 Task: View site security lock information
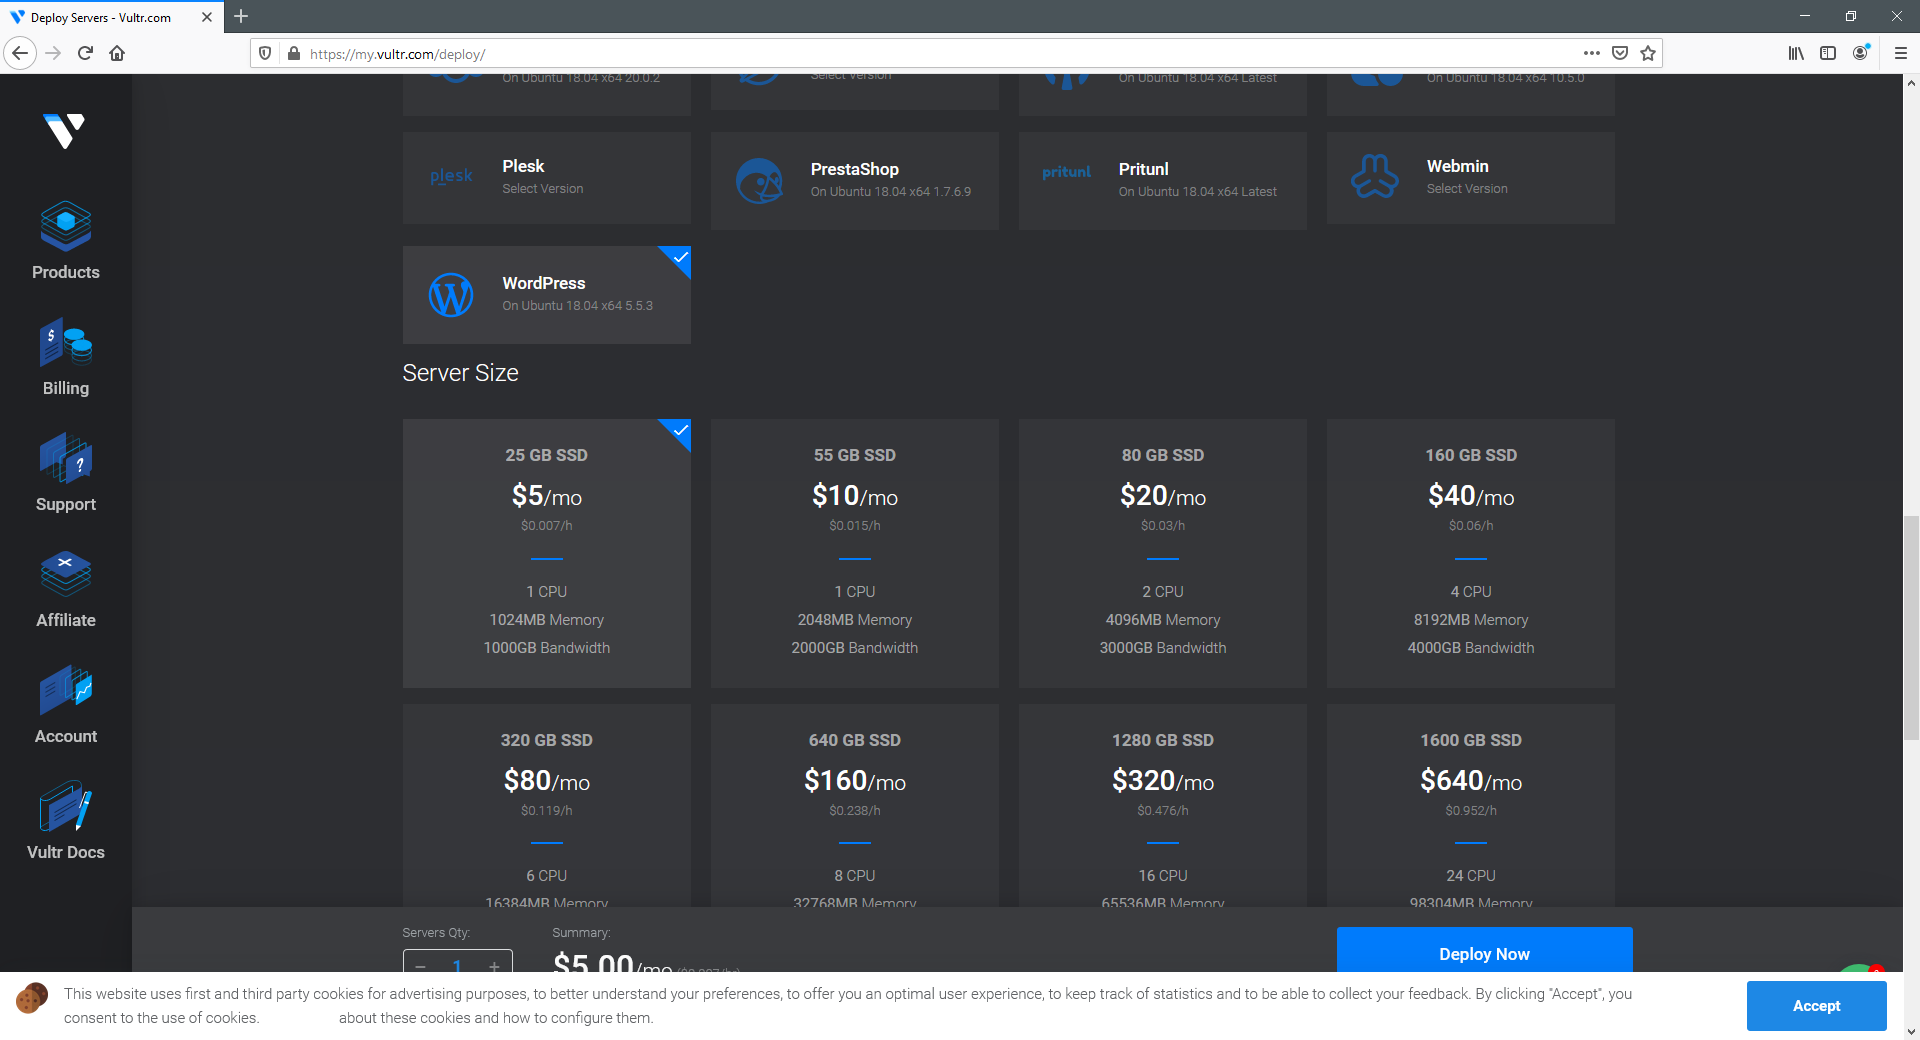click(293, 53)
